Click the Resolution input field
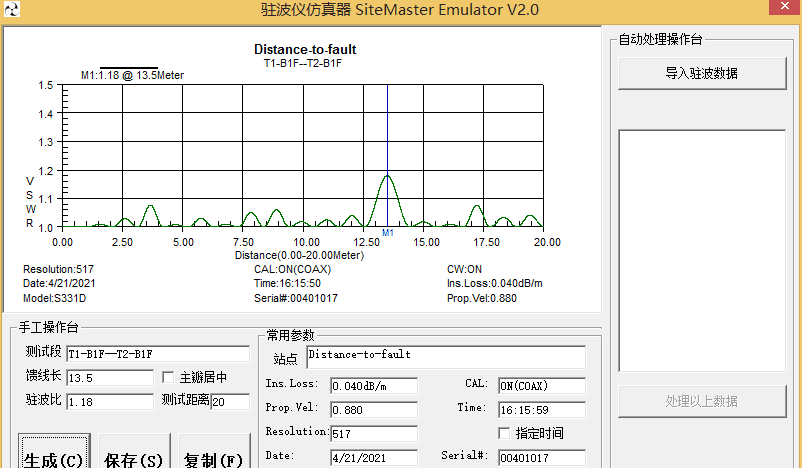This screenshot has width=803, height=468. coord(372,433)
